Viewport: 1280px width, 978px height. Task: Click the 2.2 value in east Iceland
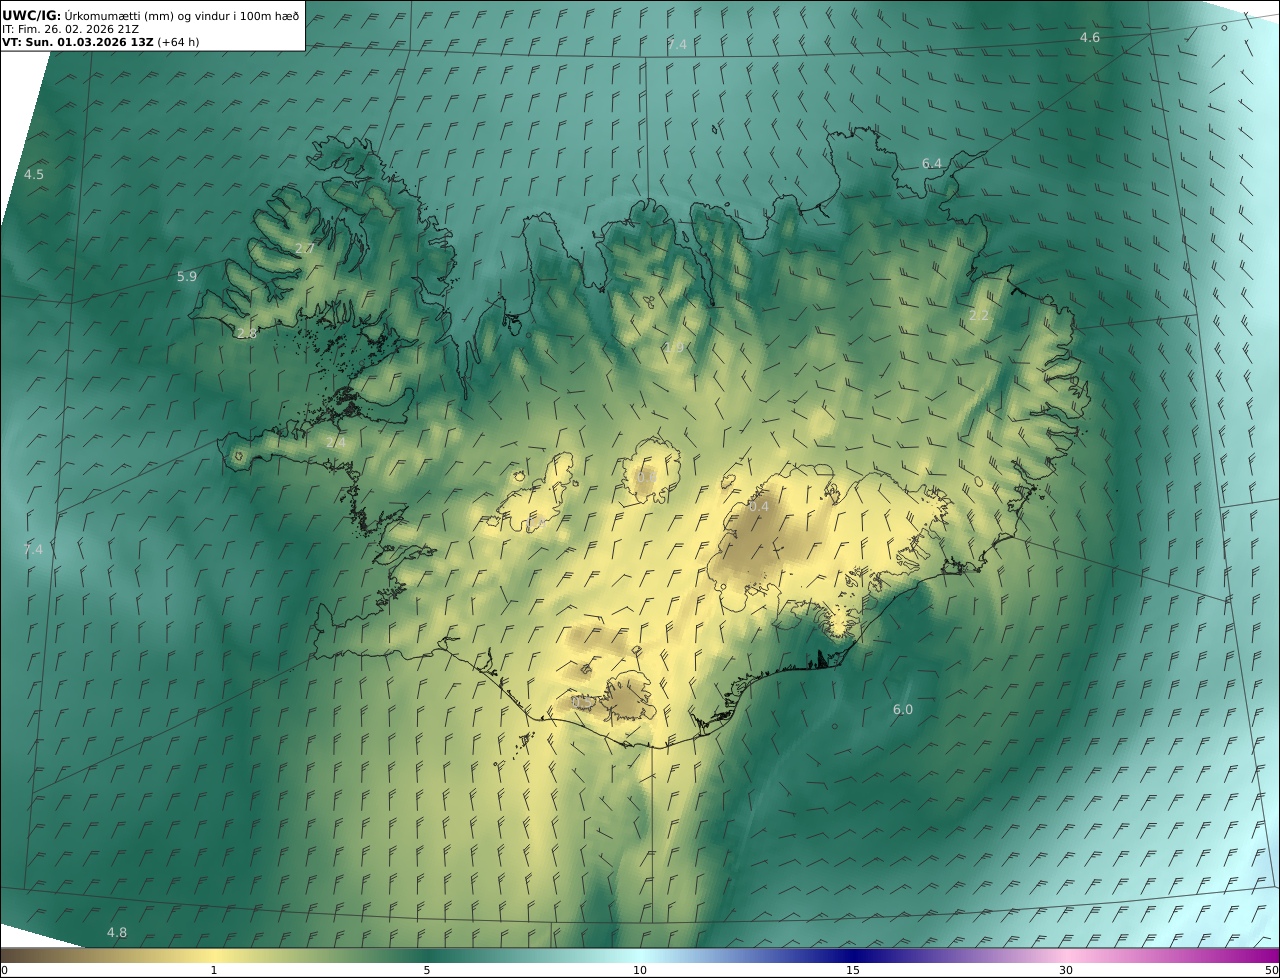978,315
